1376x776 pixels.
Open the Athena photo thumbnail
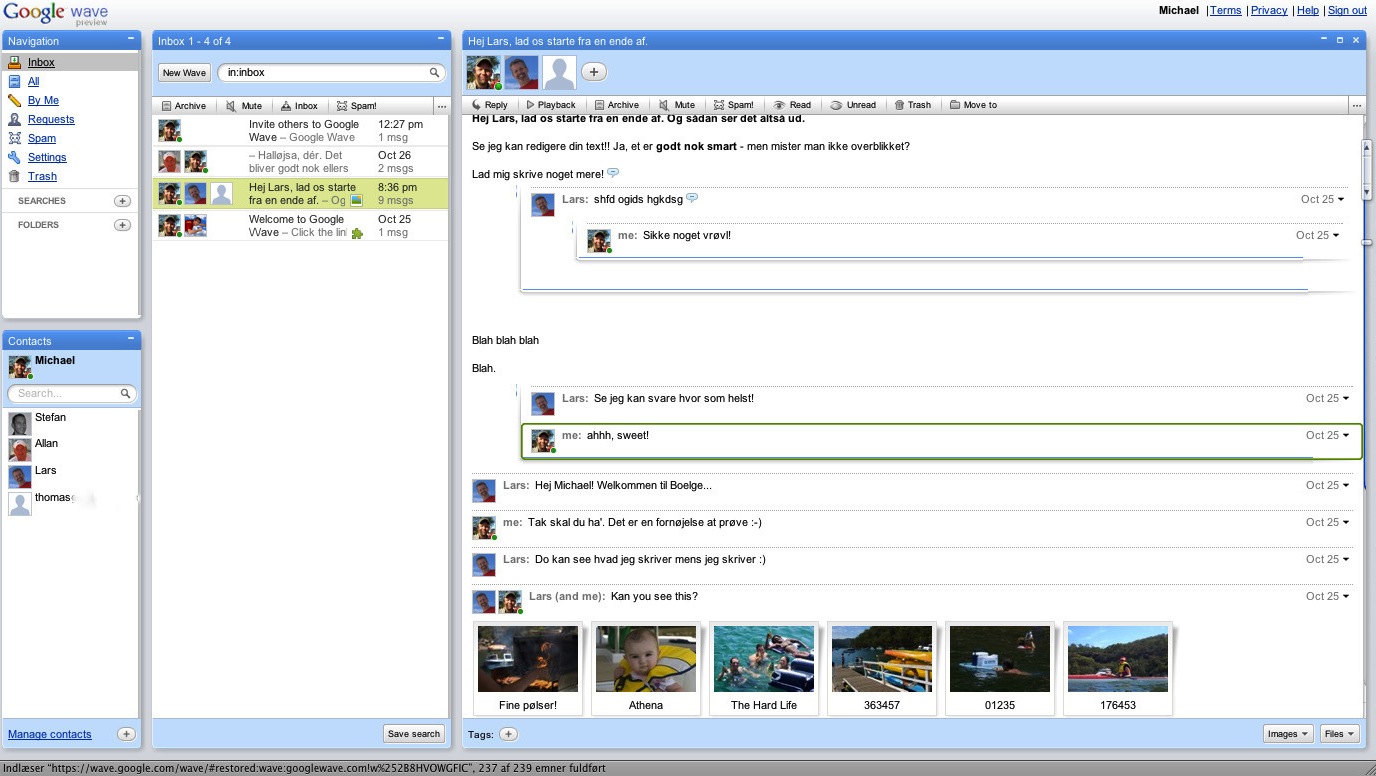click(646, 660)
